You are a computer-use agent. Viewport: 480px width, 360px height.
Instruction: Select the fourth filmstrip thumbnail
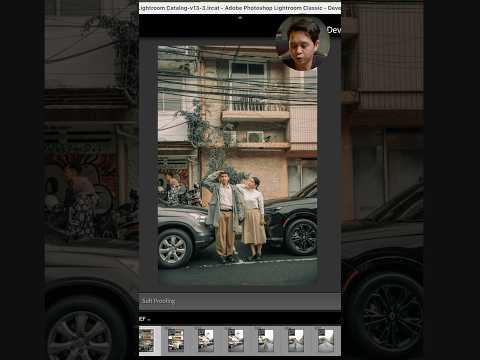point(236,340)
